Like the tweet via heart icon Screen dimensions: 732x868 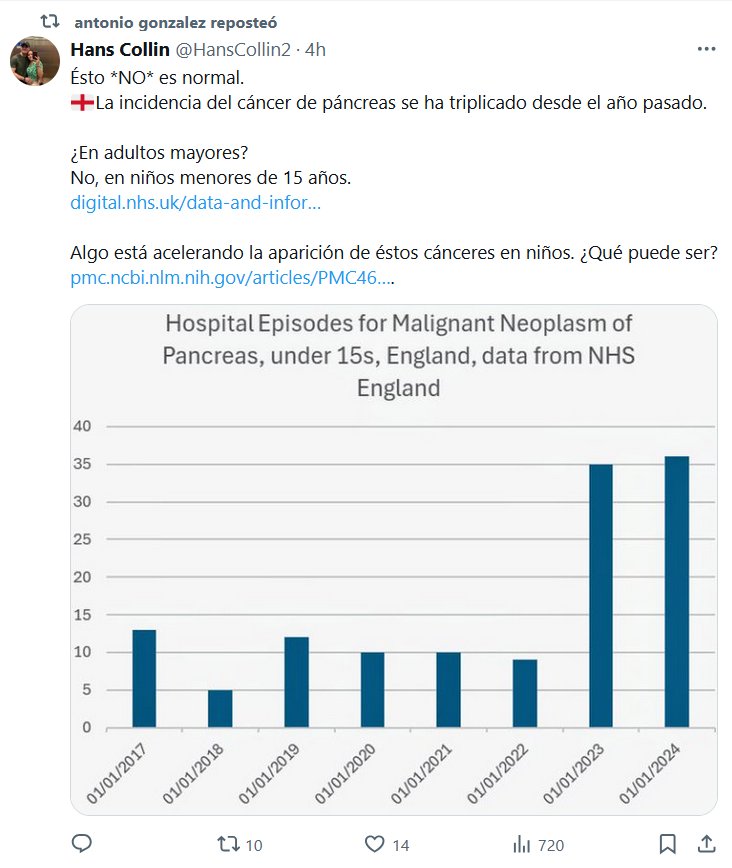point(375,844)
